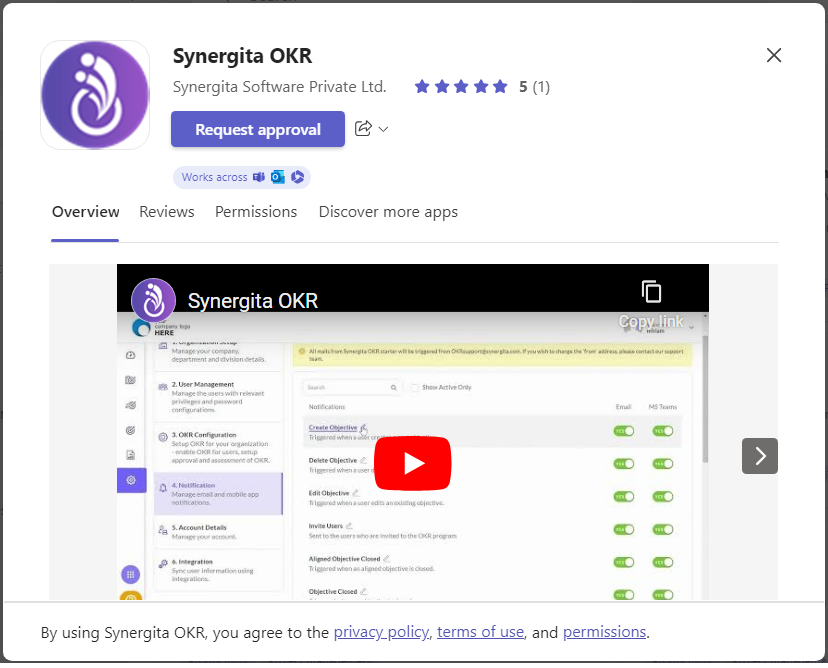Go to Discover more apps tab
828x668 pixels.
coord(388,212)
